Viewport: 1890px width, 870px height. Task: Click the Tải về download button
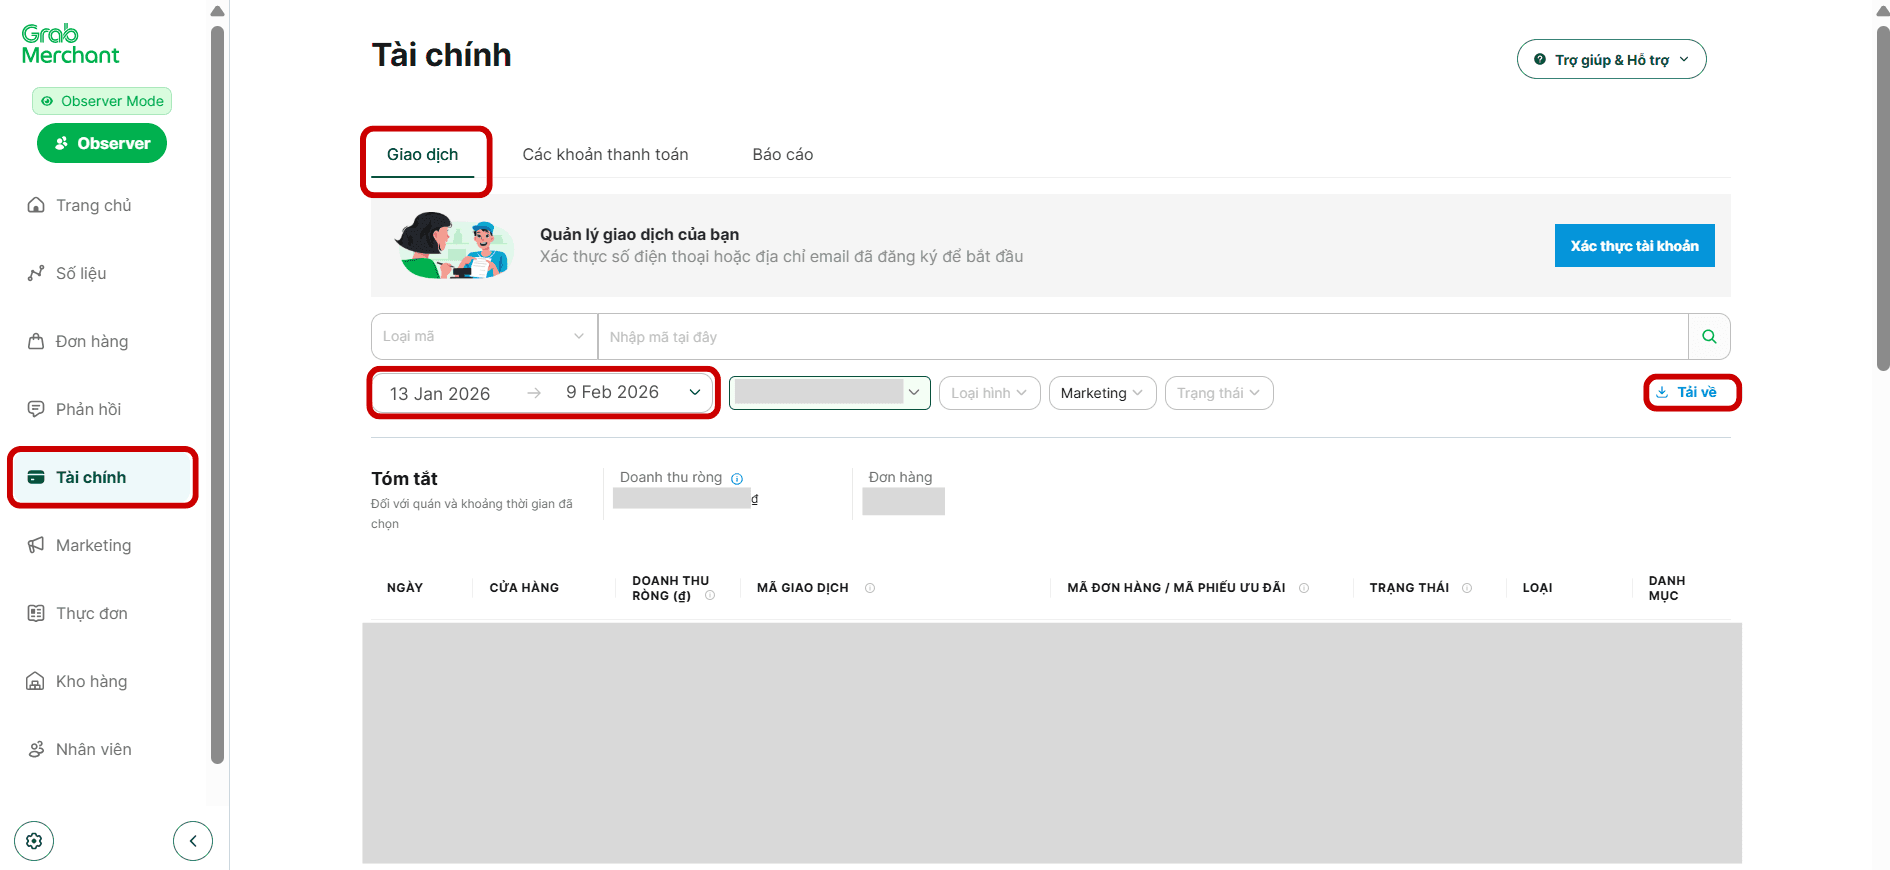pos(1692,392)
